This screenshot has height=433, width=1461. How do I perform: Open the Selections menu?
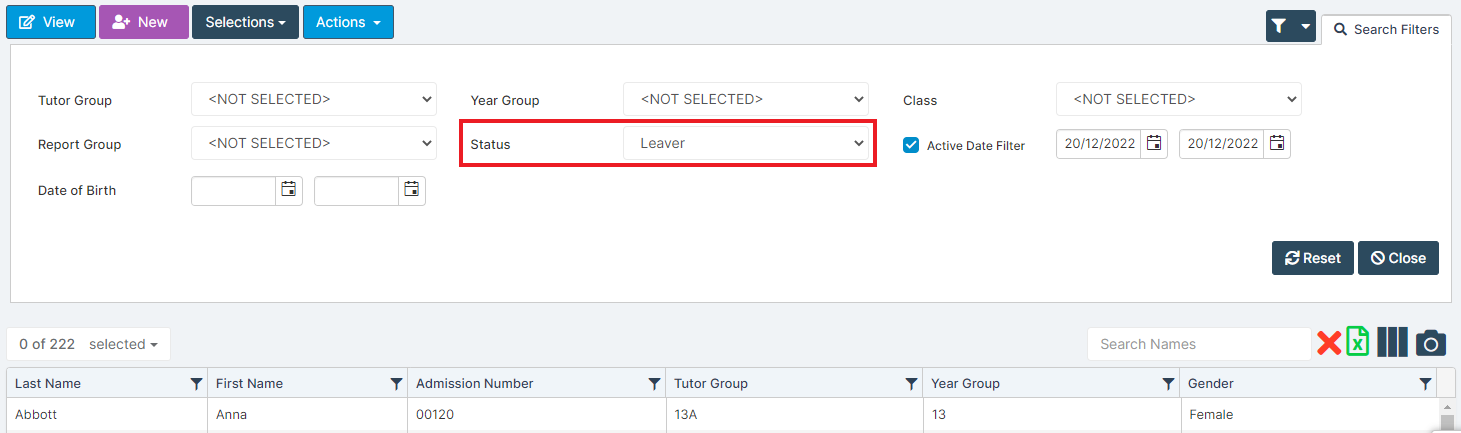(245, 22)
